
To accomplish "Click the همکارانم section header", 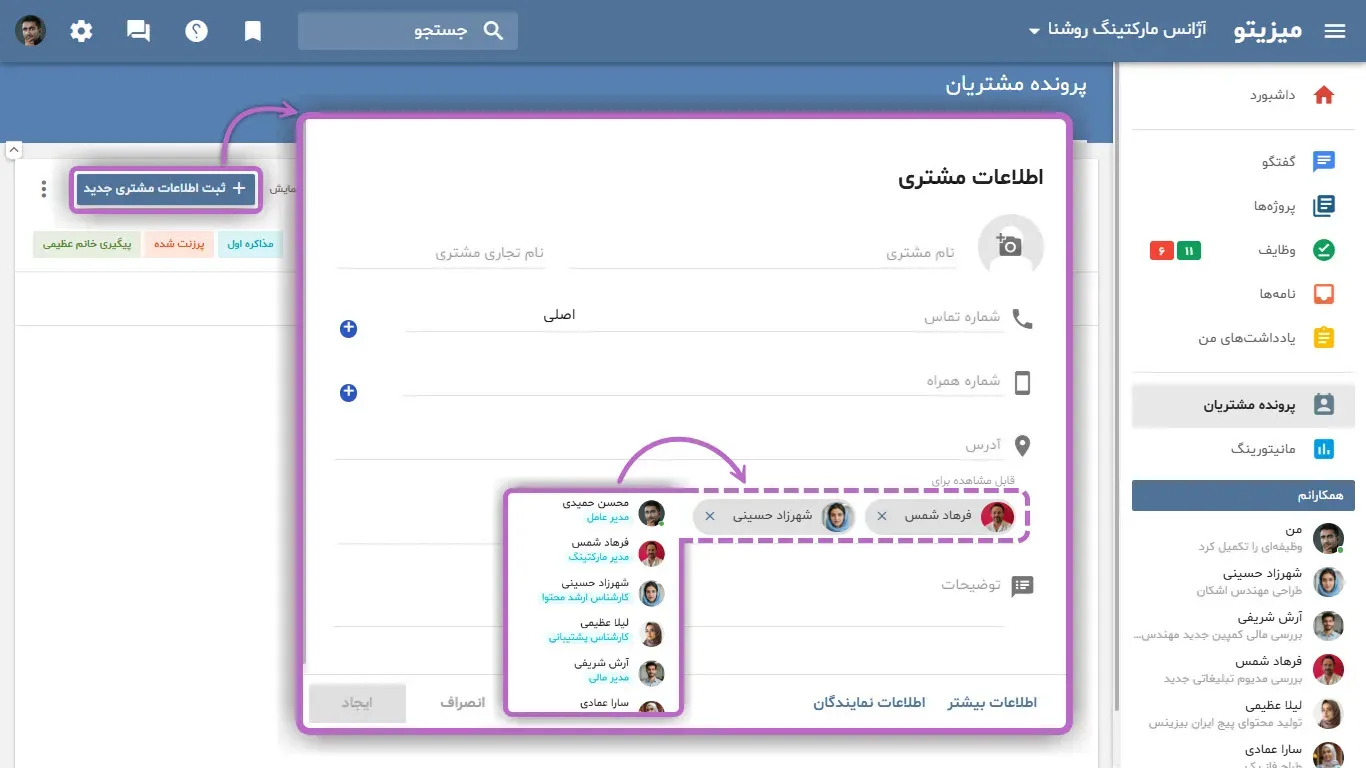I will [1244, 496].
